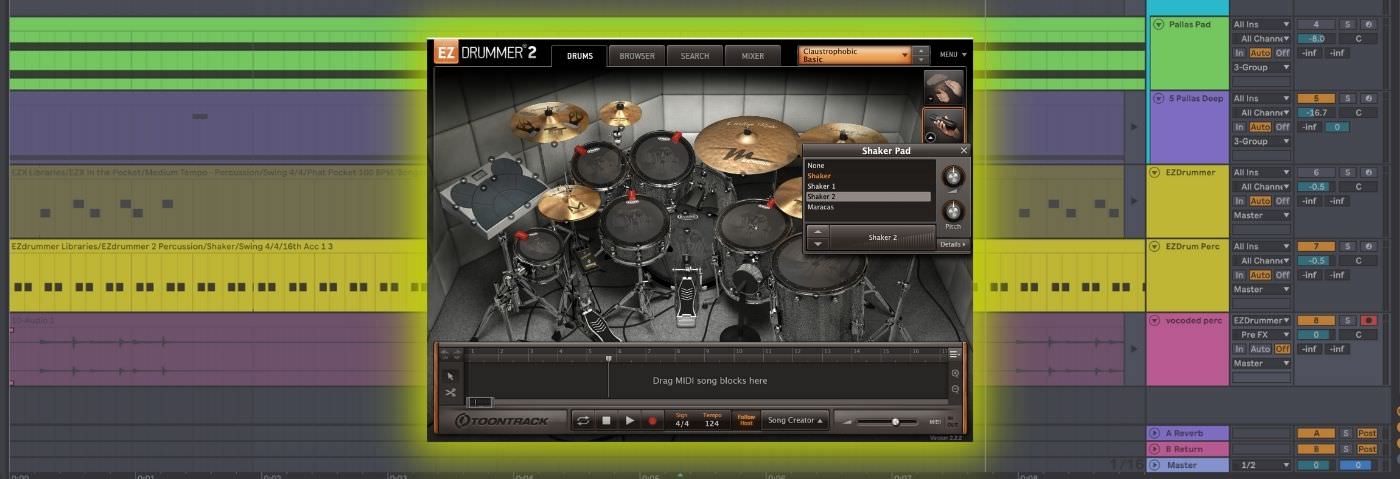Click the 5 Pallas Deep volume value -16.7
The width and height of the screenshot is (1400, 479).
(x=1316, y=113)
